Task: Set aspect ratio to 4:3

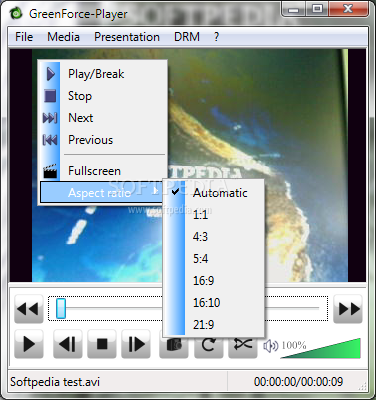Action: pyautogui.click(x=214, y=237)
